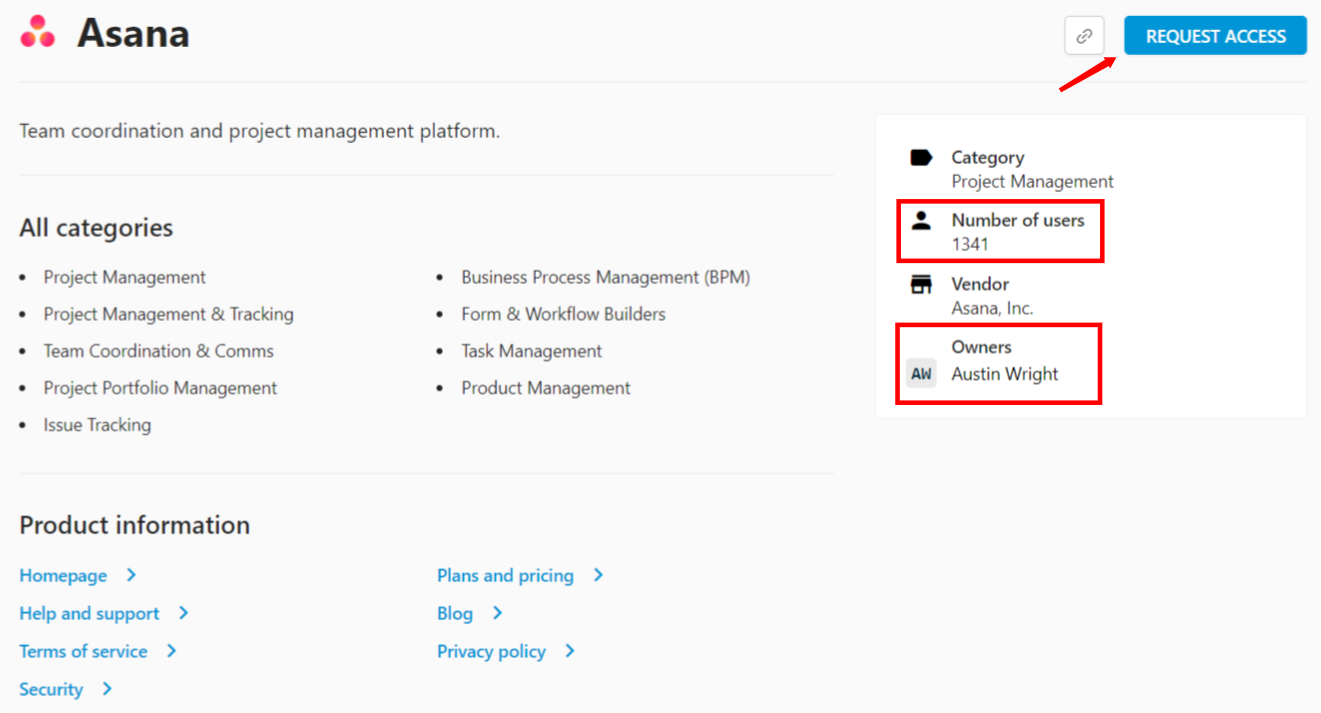Click the chevron next to Plans and pricing
The width and height of the screenshot is (1321, 713).
(598, 575)
